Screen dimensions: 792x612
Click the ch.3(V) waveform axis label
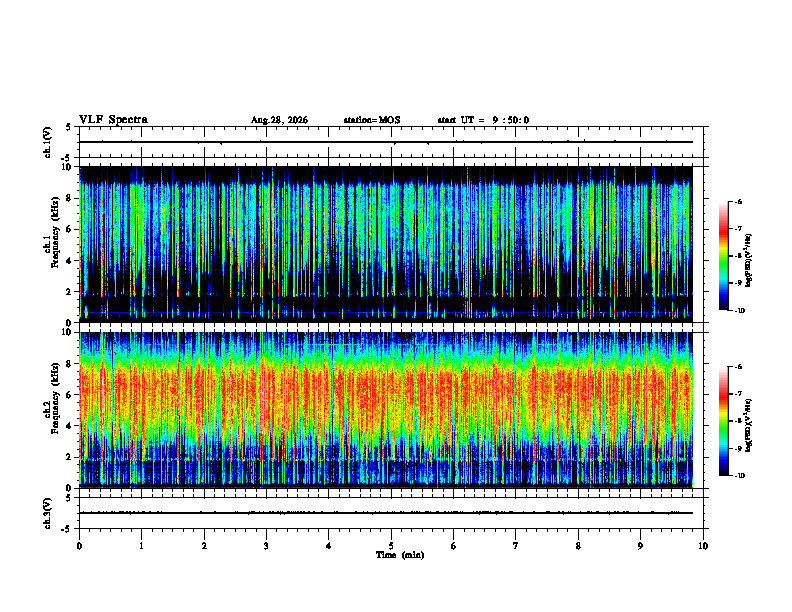[48, 513]
